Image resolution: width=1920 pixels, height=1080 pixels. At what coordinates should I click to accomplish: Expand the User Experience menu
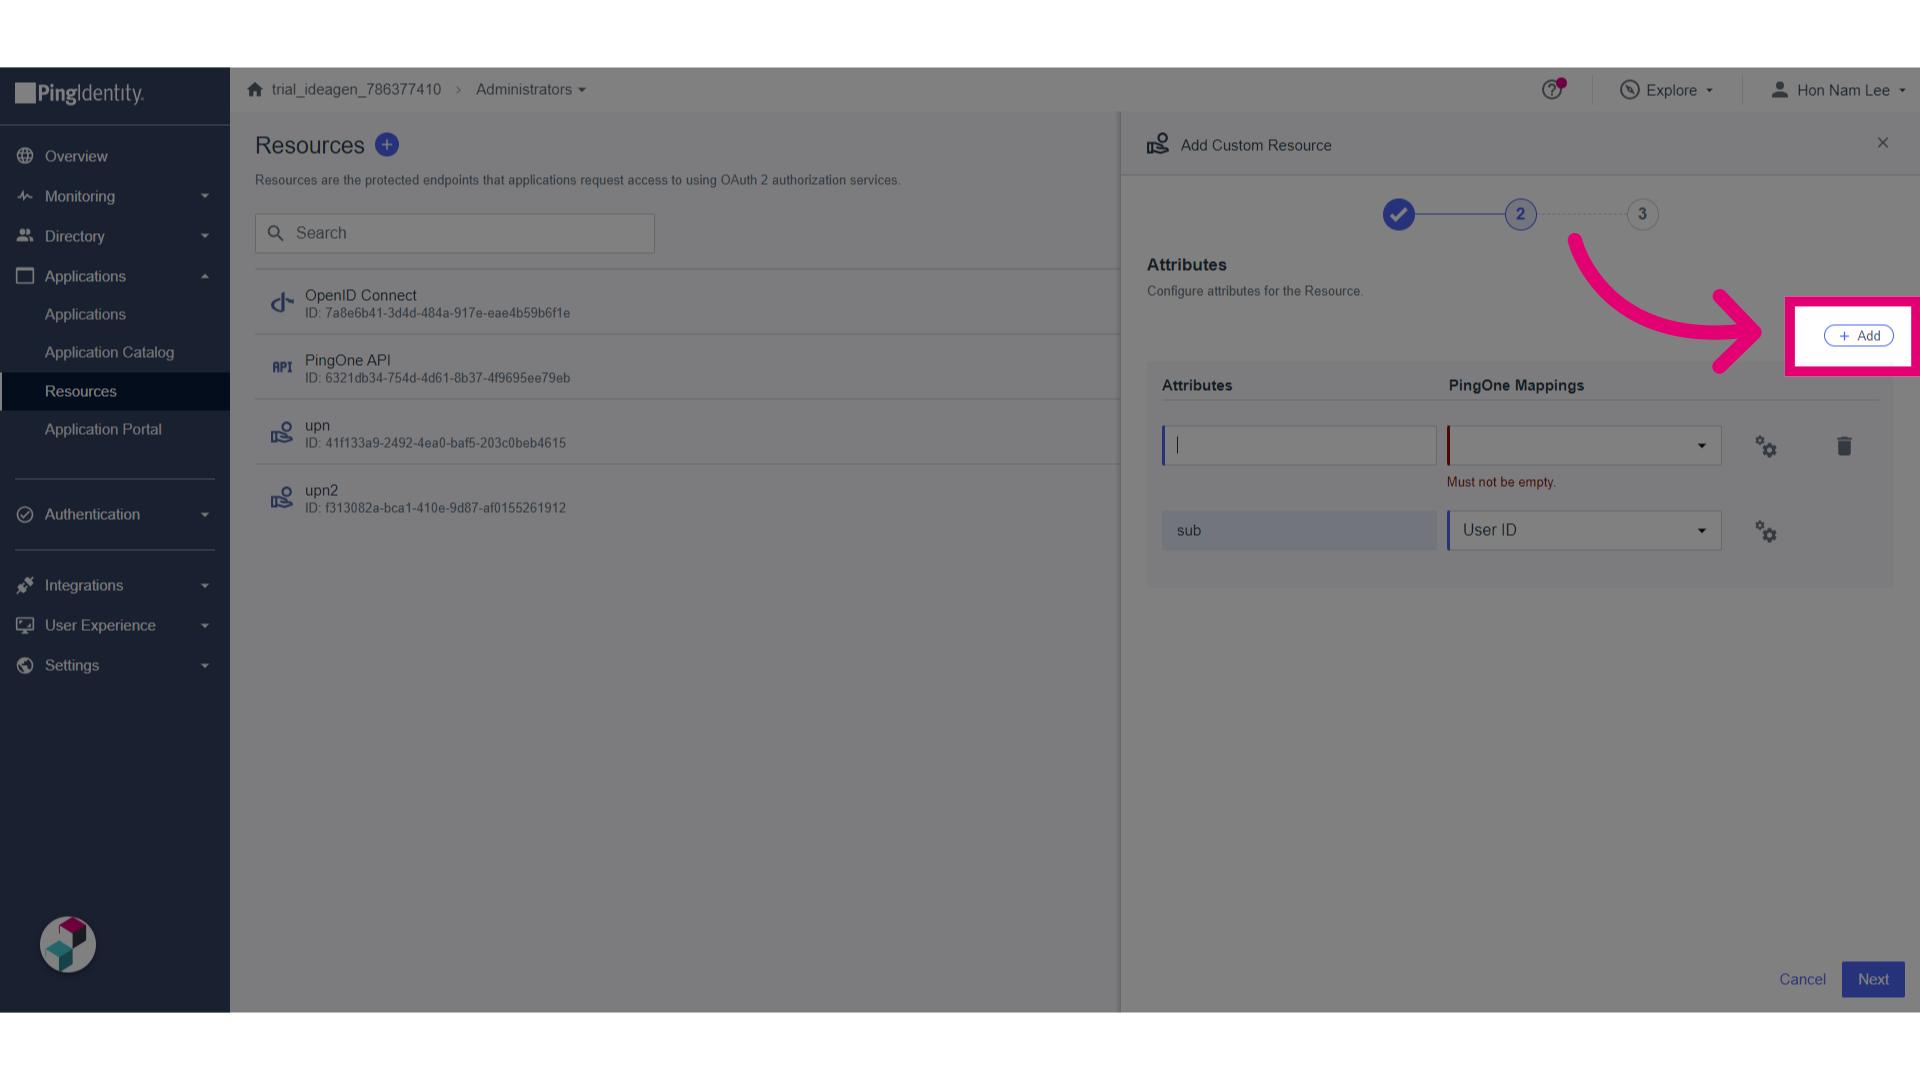[x=115, y=625]
